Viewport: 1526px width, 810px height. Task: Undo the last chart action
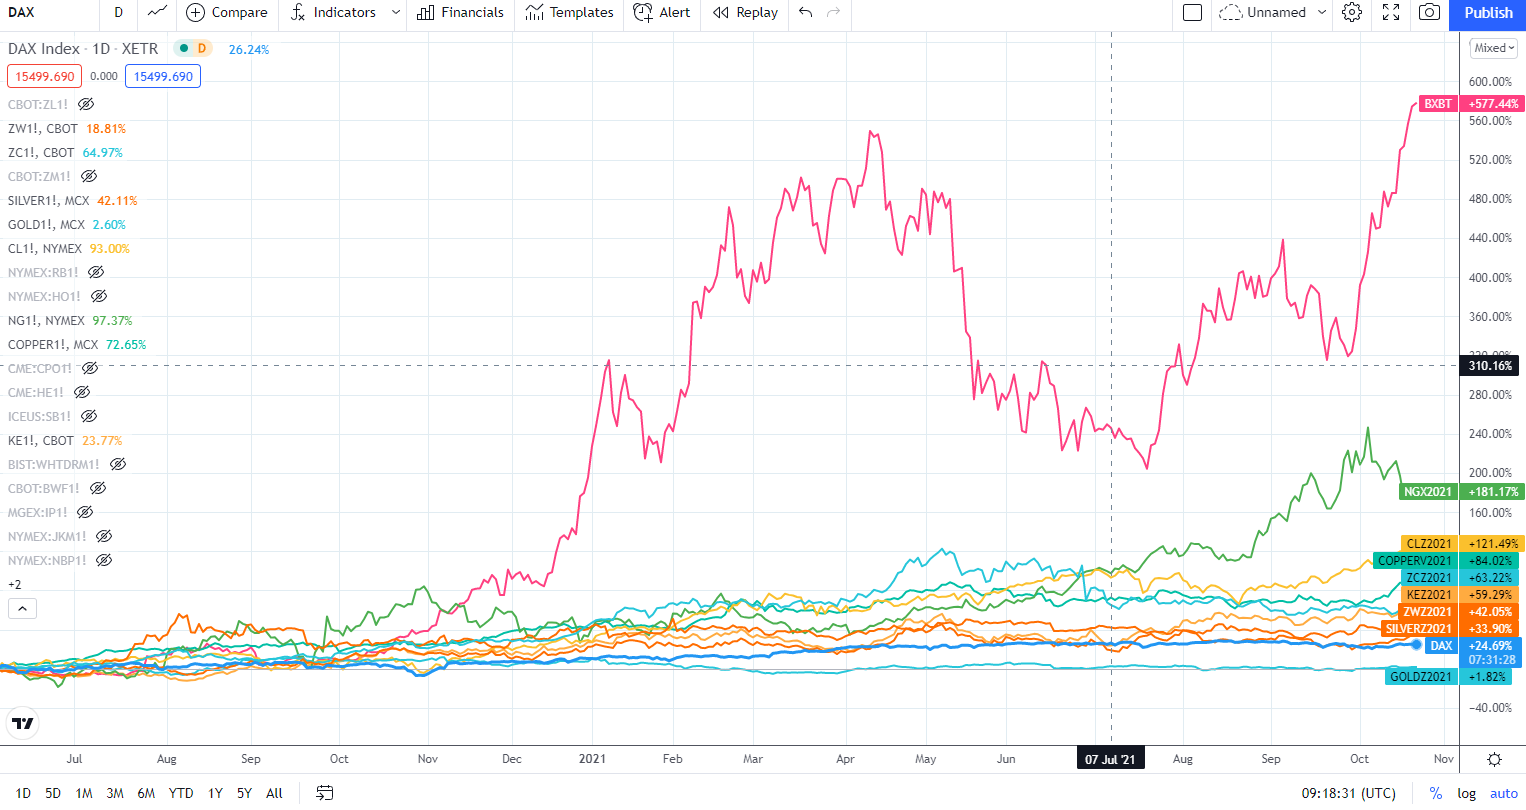(x=806, y=12)
